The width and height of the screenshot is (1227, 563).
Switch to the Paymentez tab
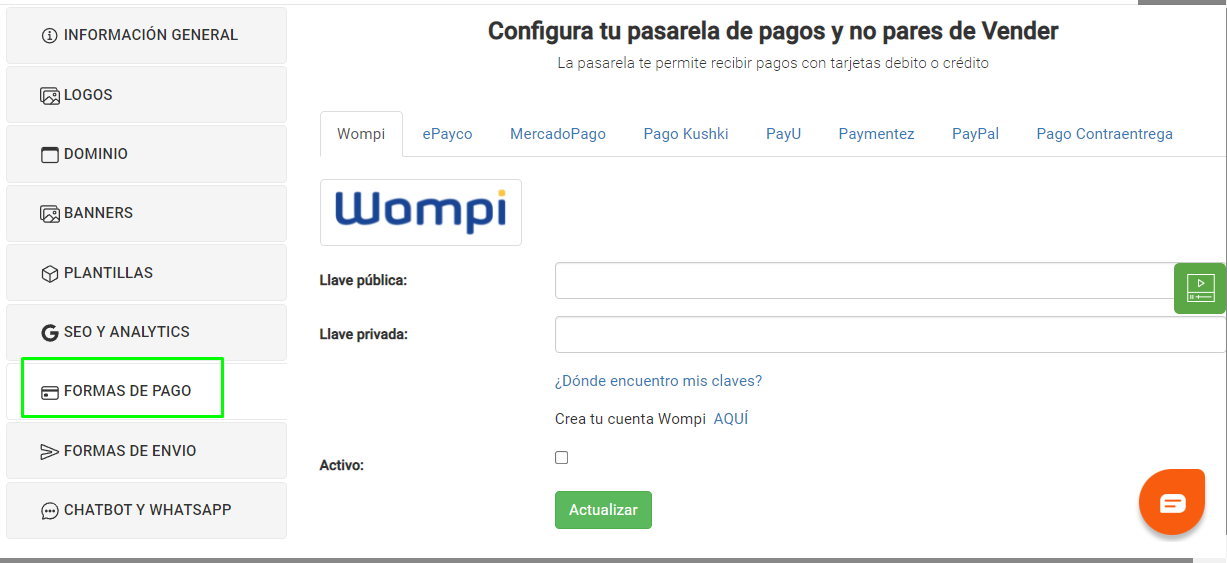877,134
